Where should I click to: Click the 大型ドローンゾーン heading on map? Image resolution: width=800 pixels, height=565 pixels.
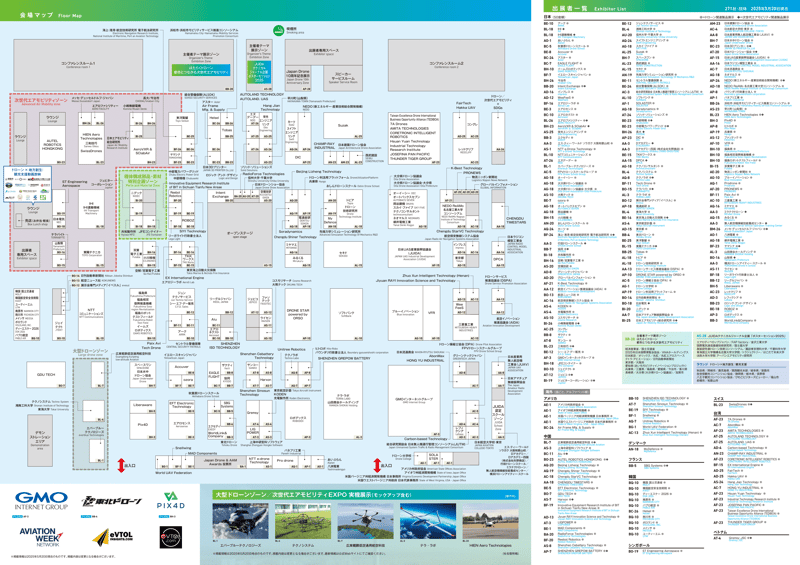90,351
